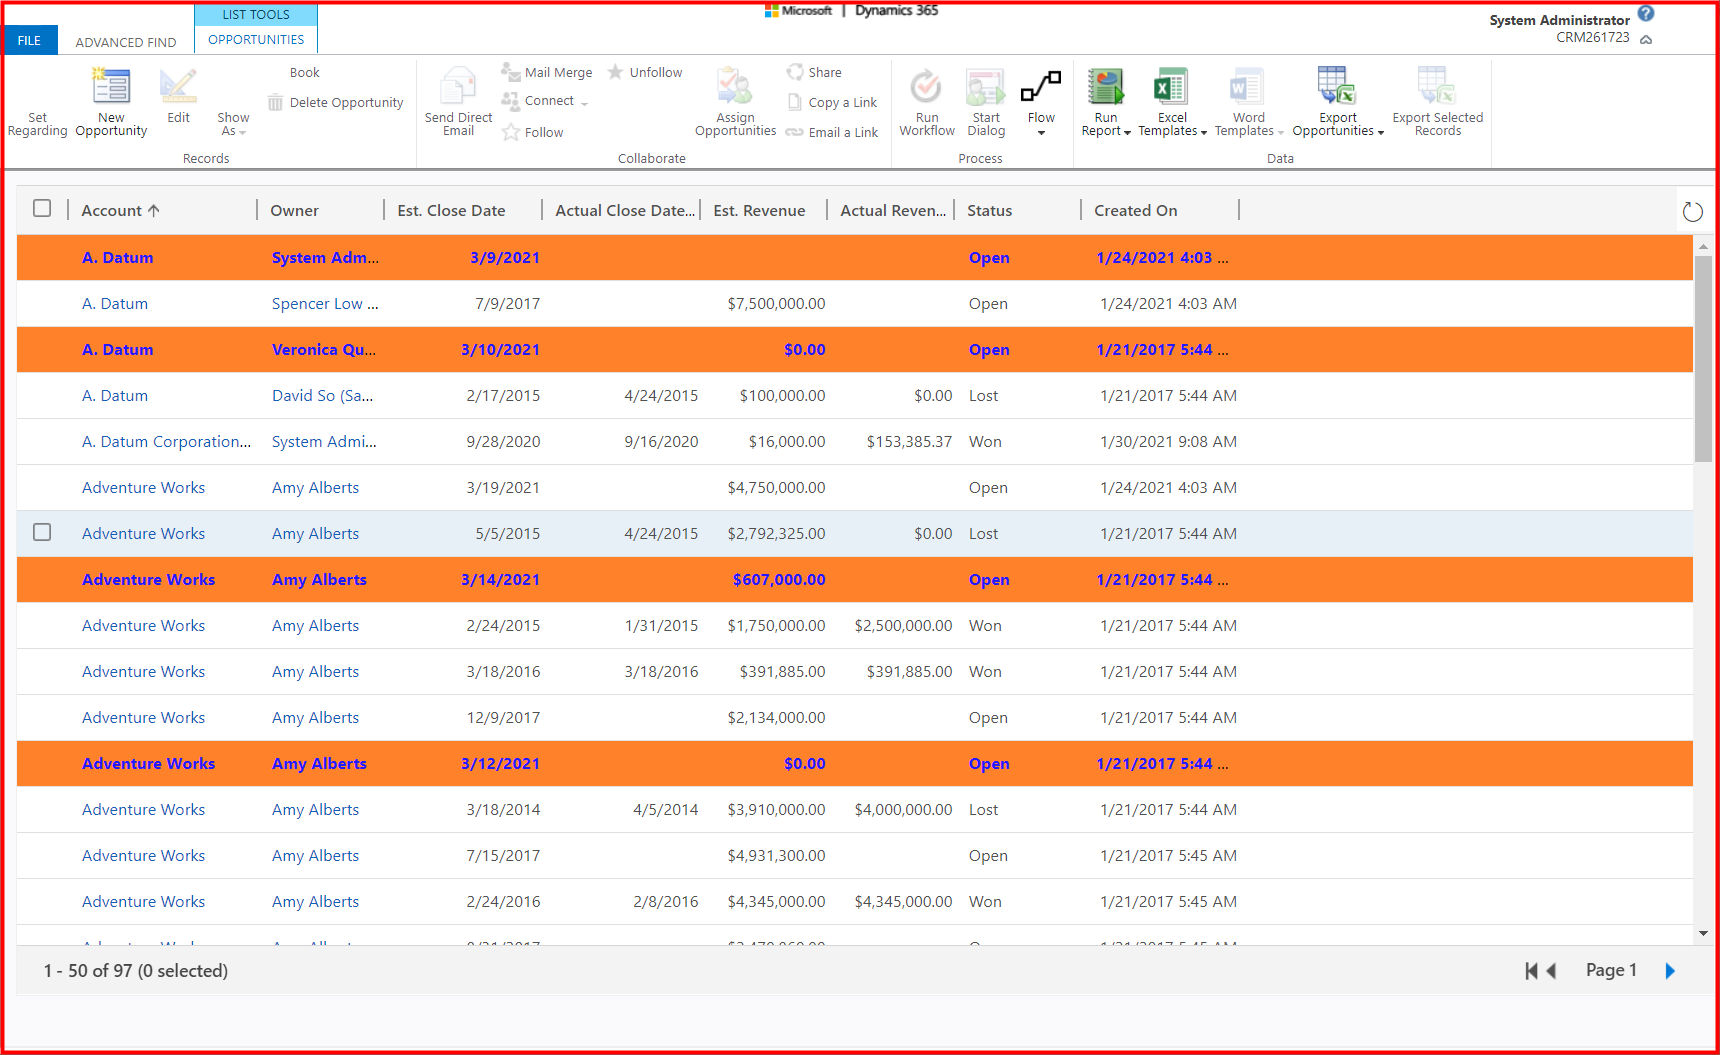Click the vertical scrollbar thumb

[1703, 358]
